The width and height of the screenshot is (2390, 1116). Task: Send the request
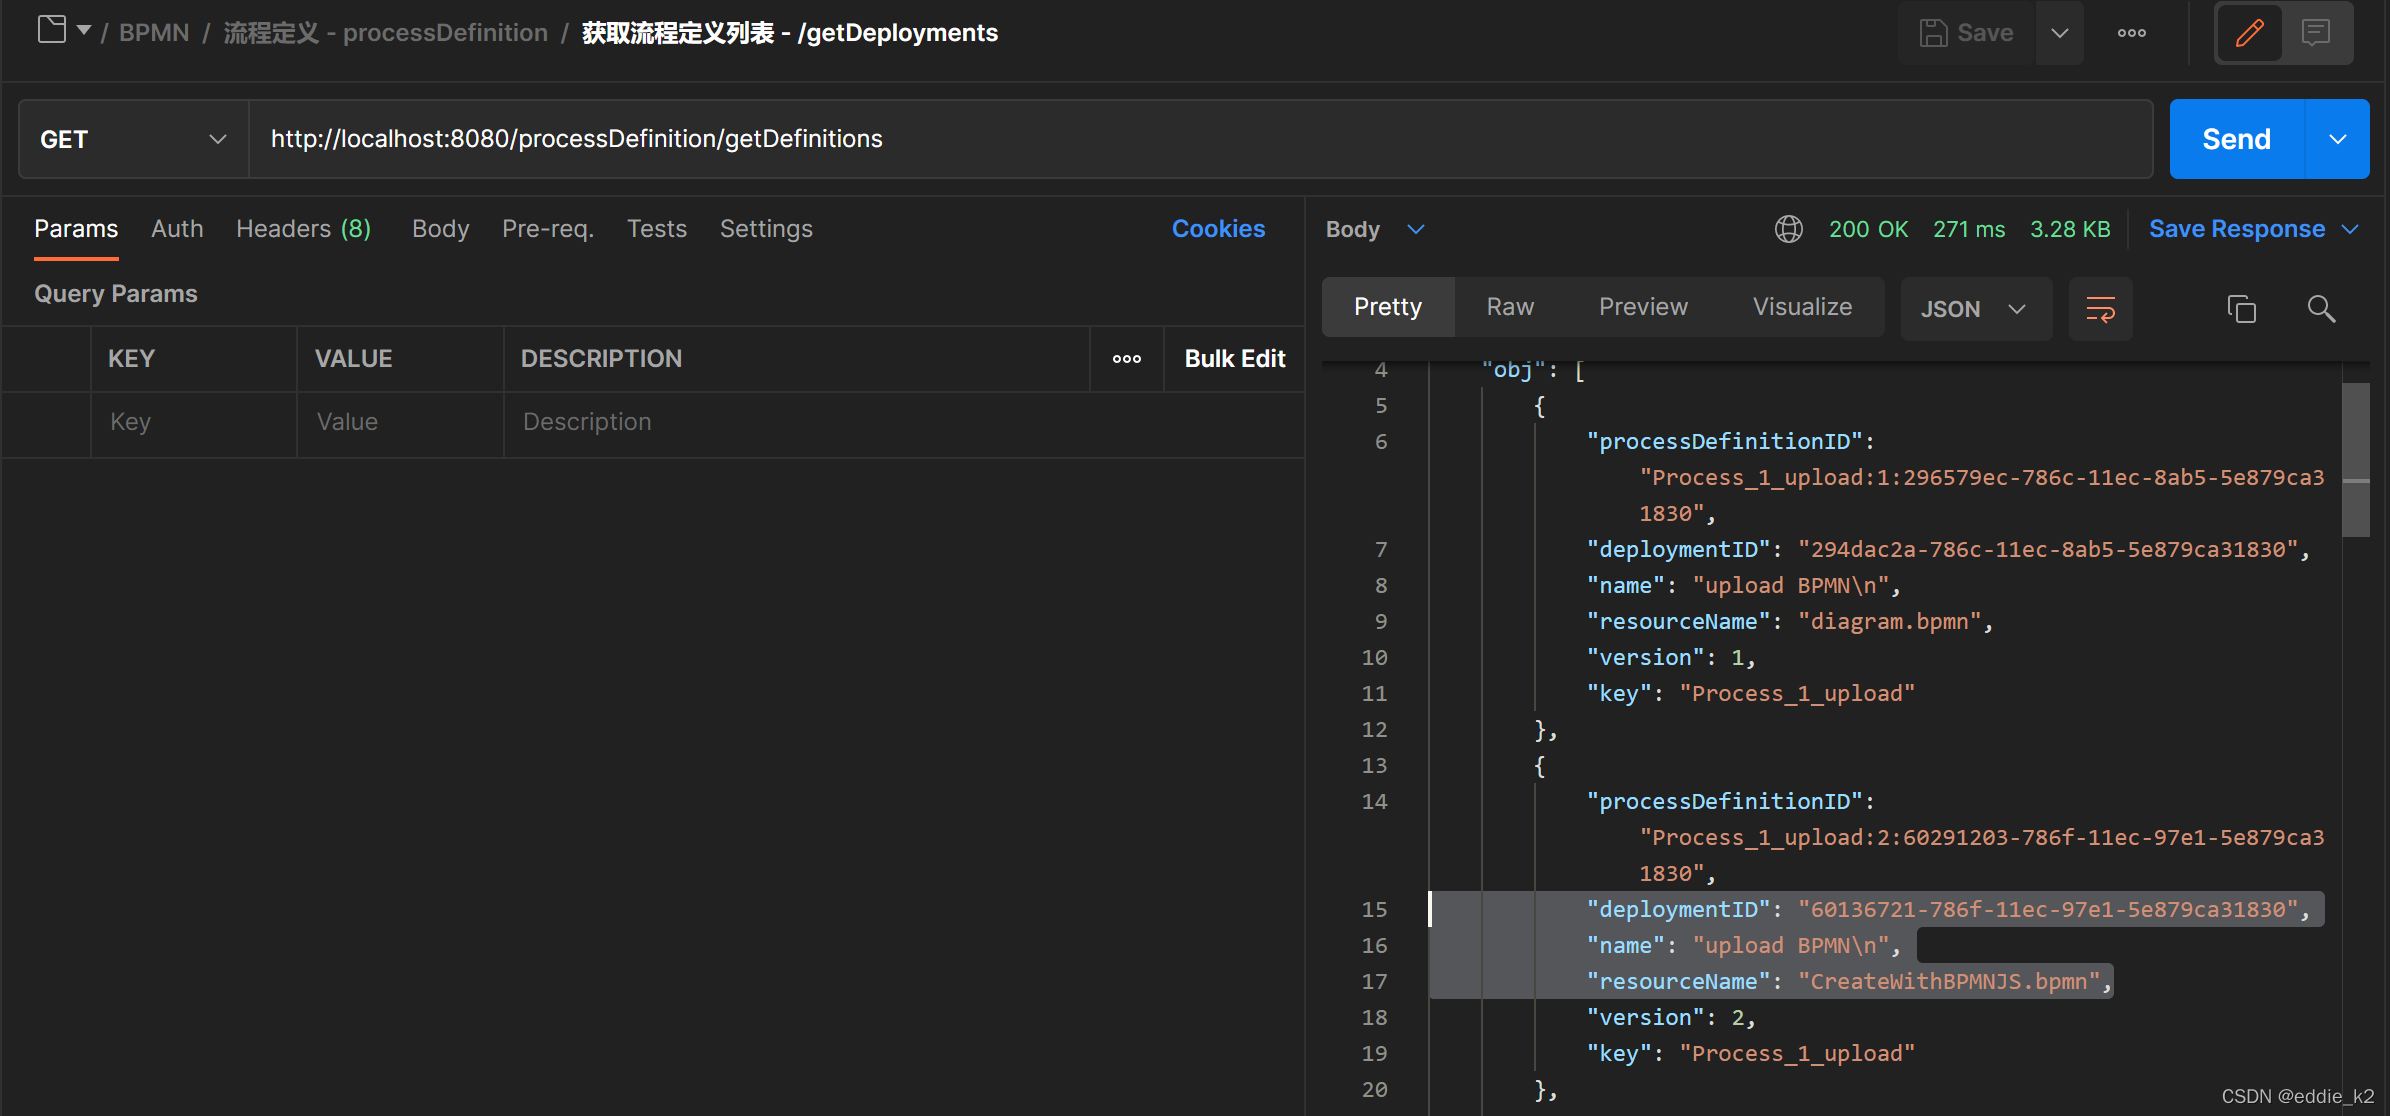(2237, 139)
